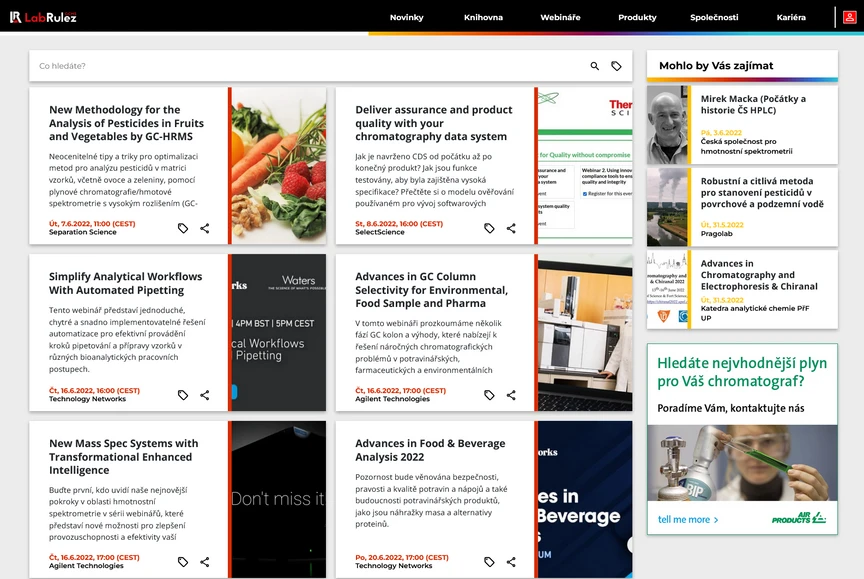Open Mirek Macka HPLC history article

(753, 105)
